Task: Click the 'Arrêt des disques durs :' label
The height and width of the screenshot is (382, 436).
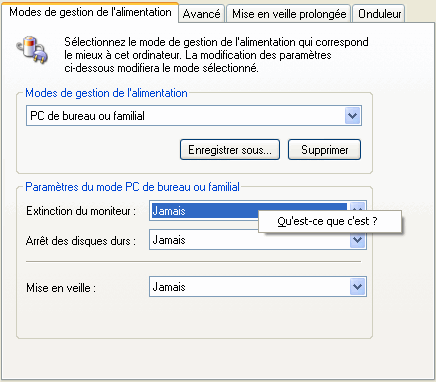Action: [x=81, y=241]
